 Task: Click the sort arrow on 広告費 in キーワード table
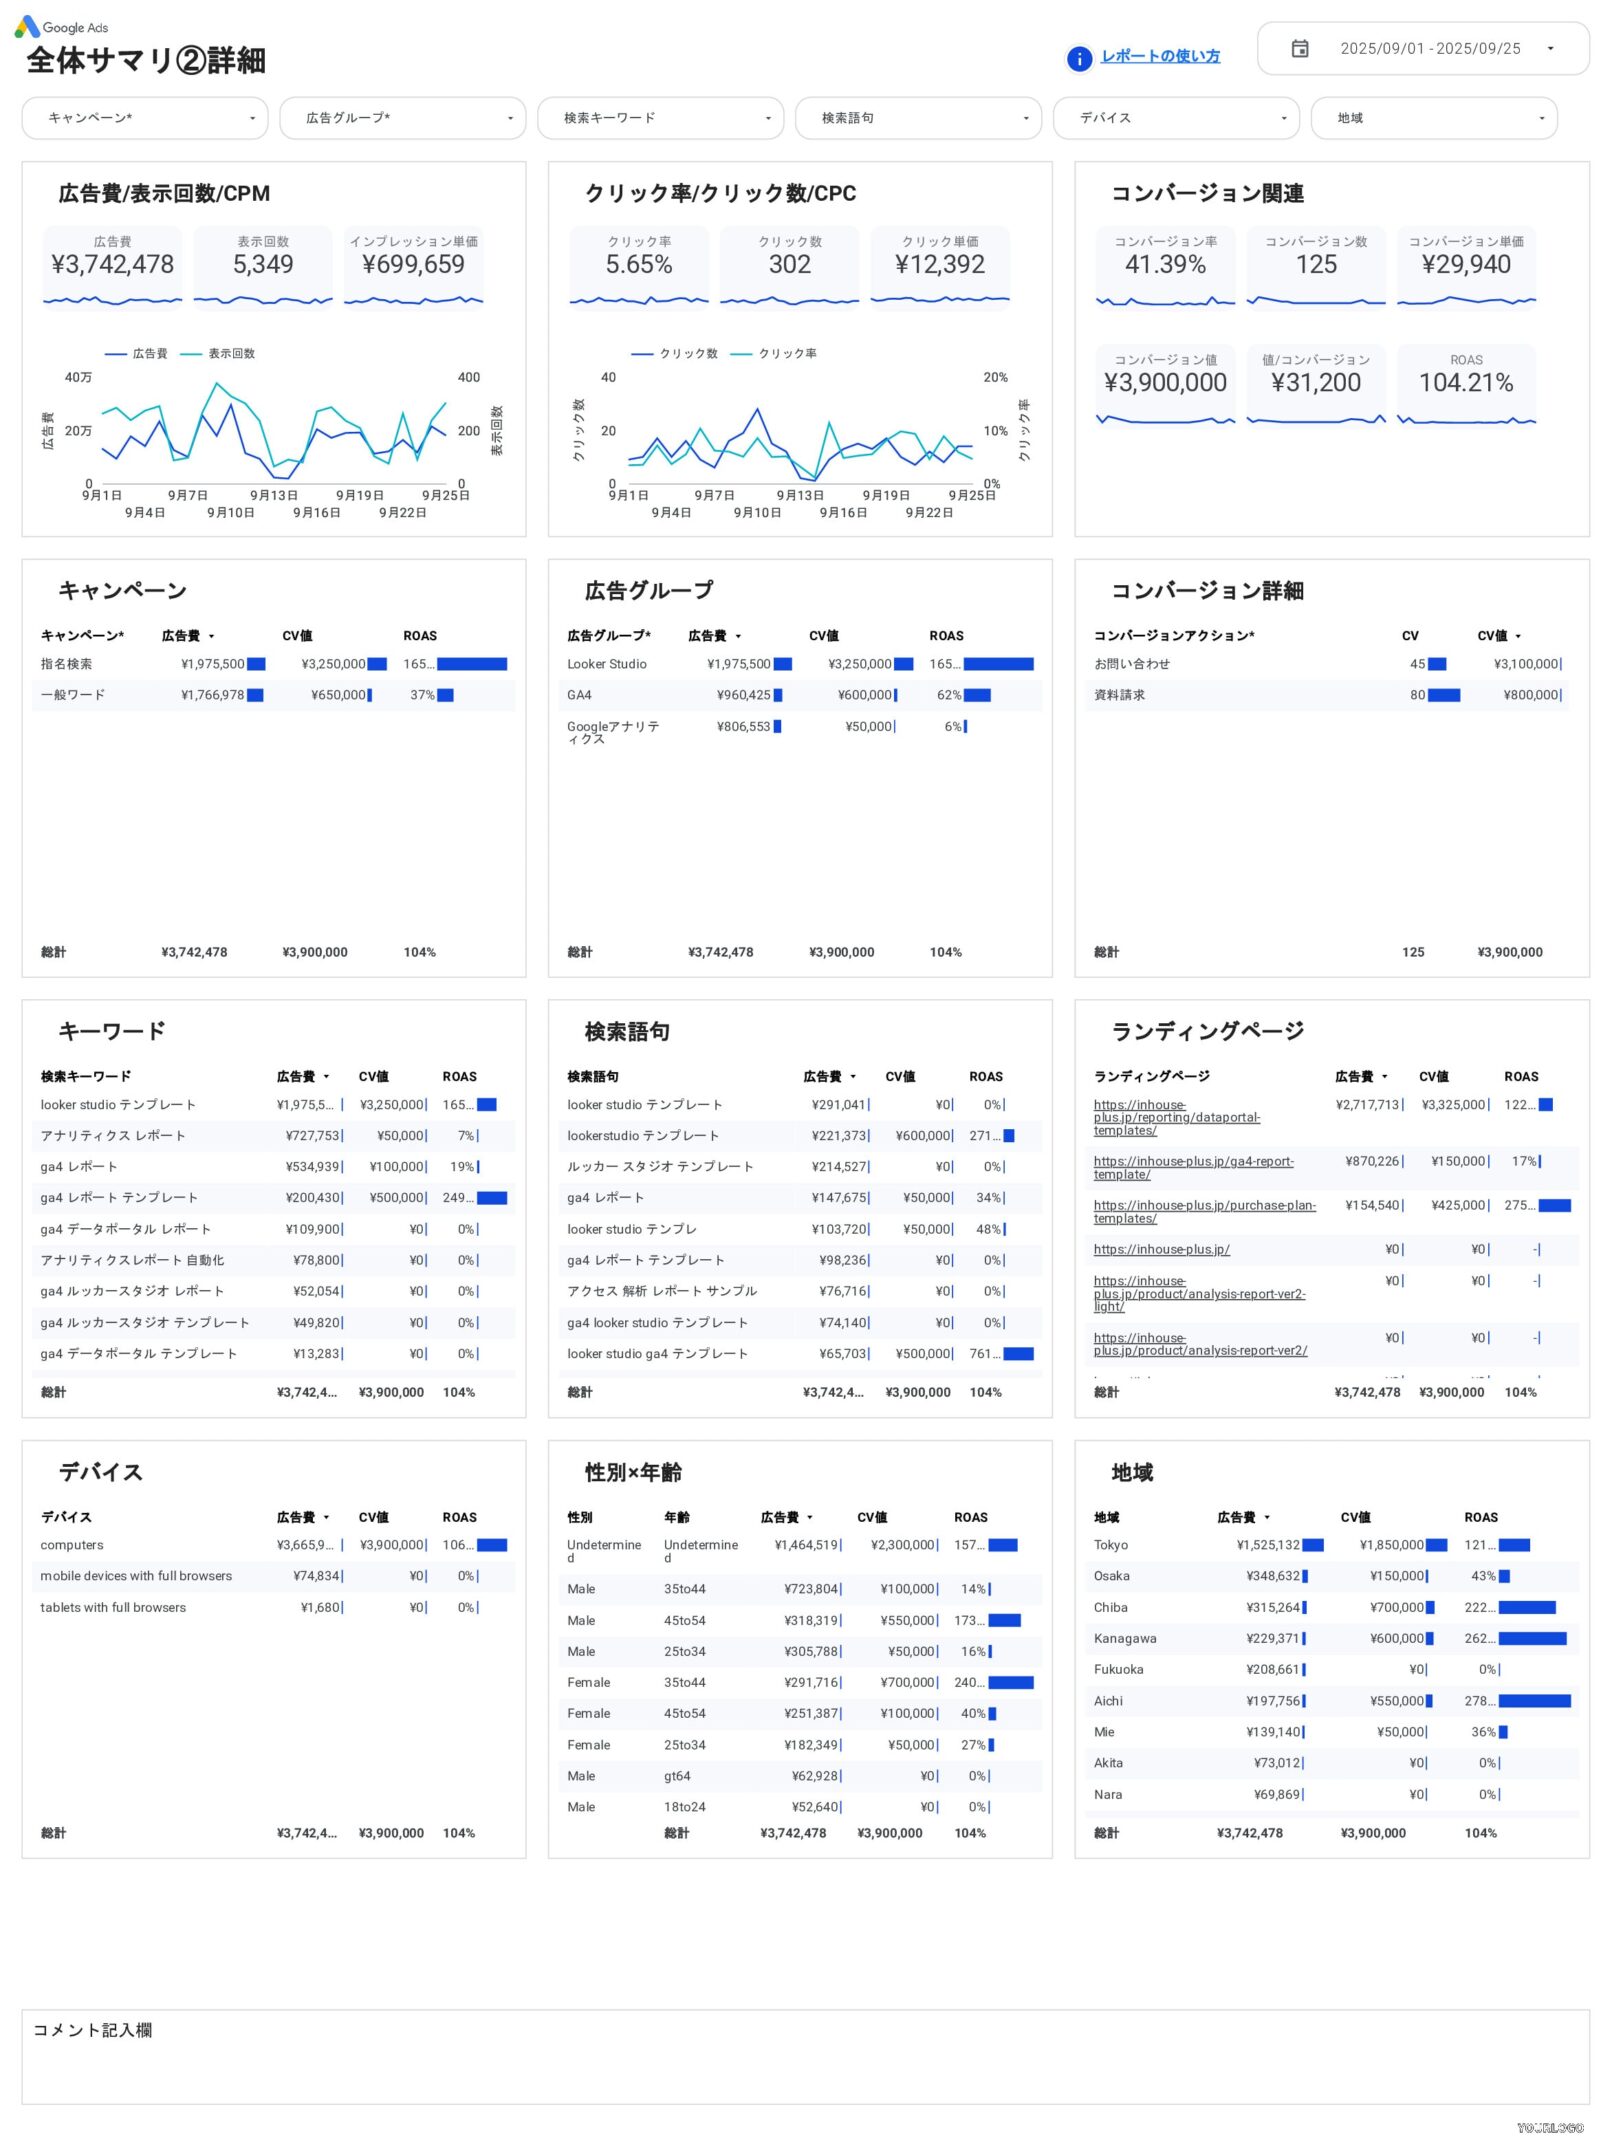tap(327, 1076)
